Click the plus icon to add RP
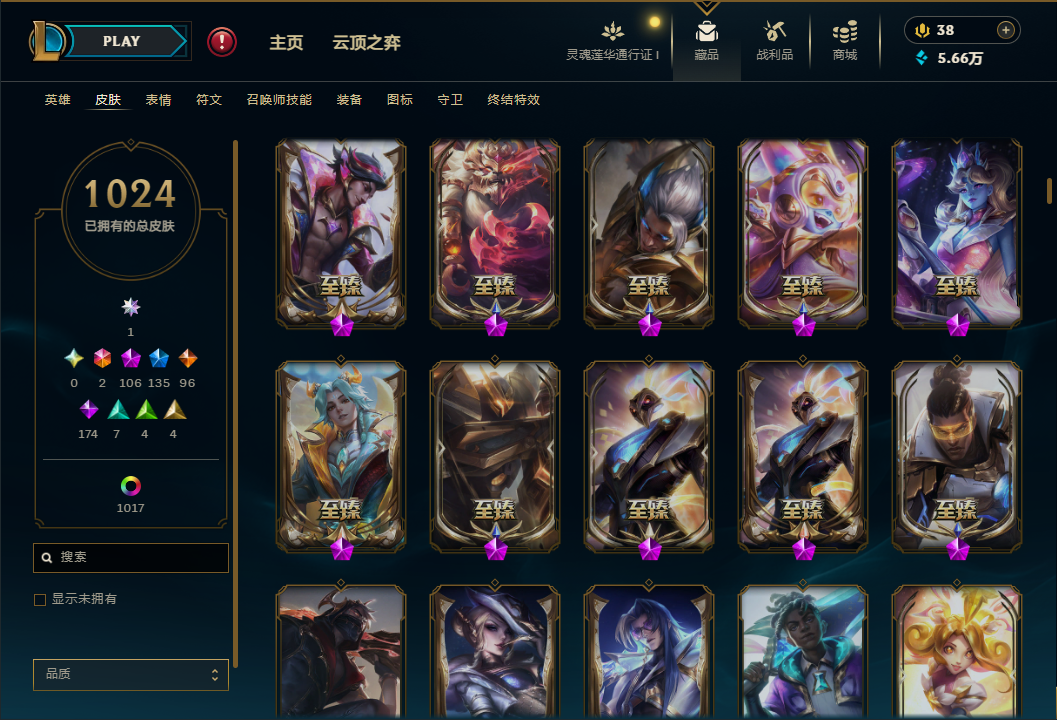1057x720 pixels. tap(1006, 30)
